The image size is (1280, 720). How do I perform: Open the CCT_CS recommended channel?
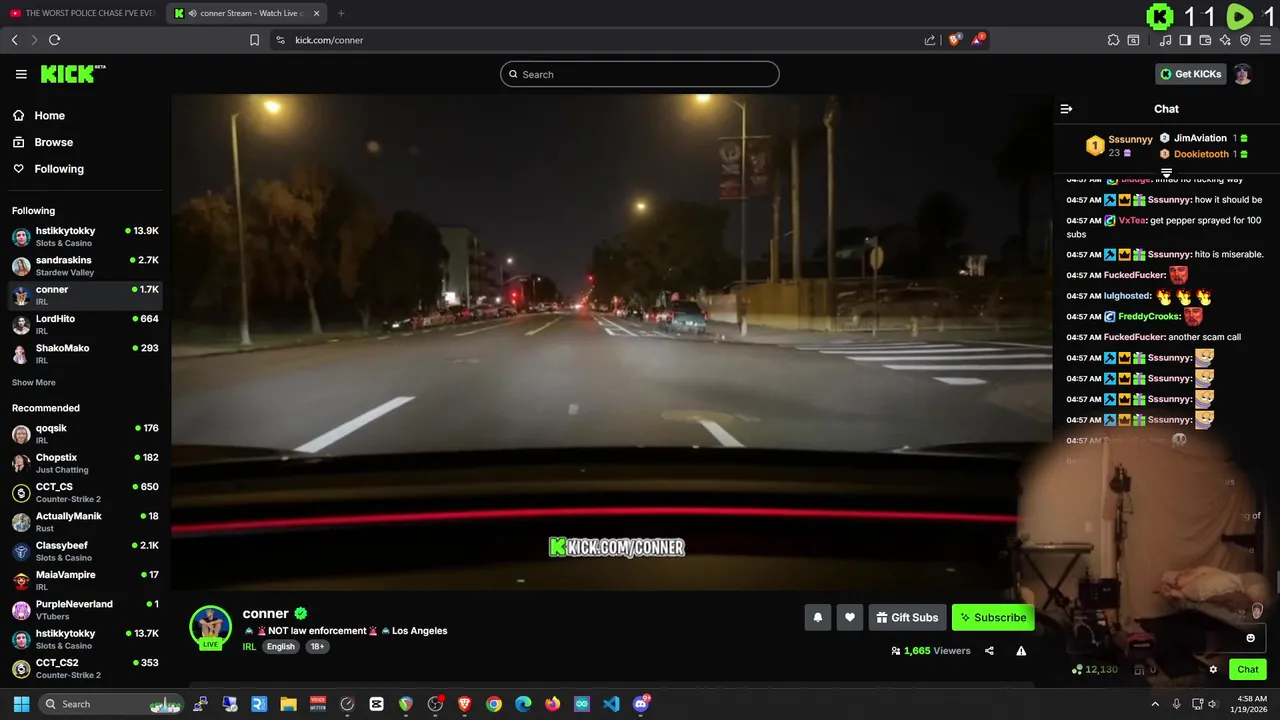(x=85, y=492)
